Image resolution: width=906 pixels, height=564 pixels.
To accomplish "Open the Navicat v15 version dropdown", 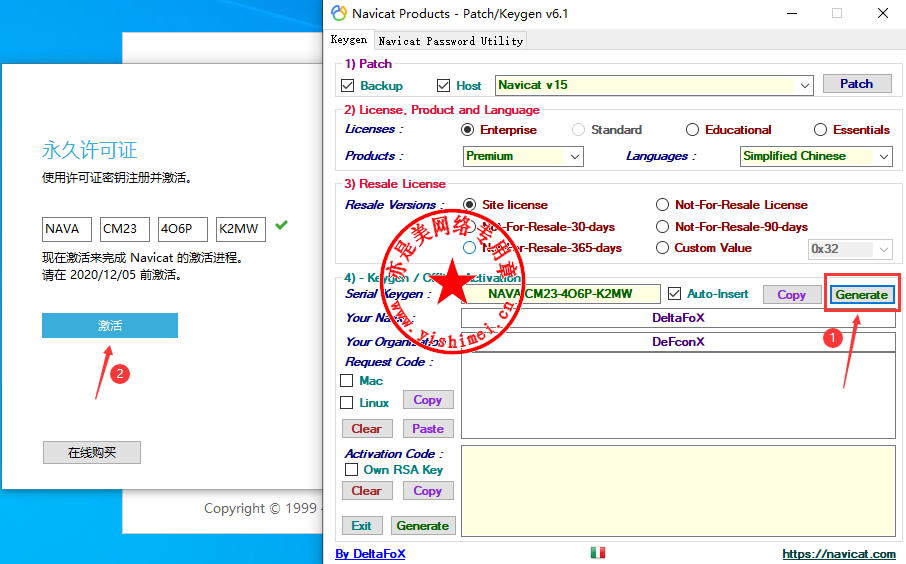I will coord(804,86).
